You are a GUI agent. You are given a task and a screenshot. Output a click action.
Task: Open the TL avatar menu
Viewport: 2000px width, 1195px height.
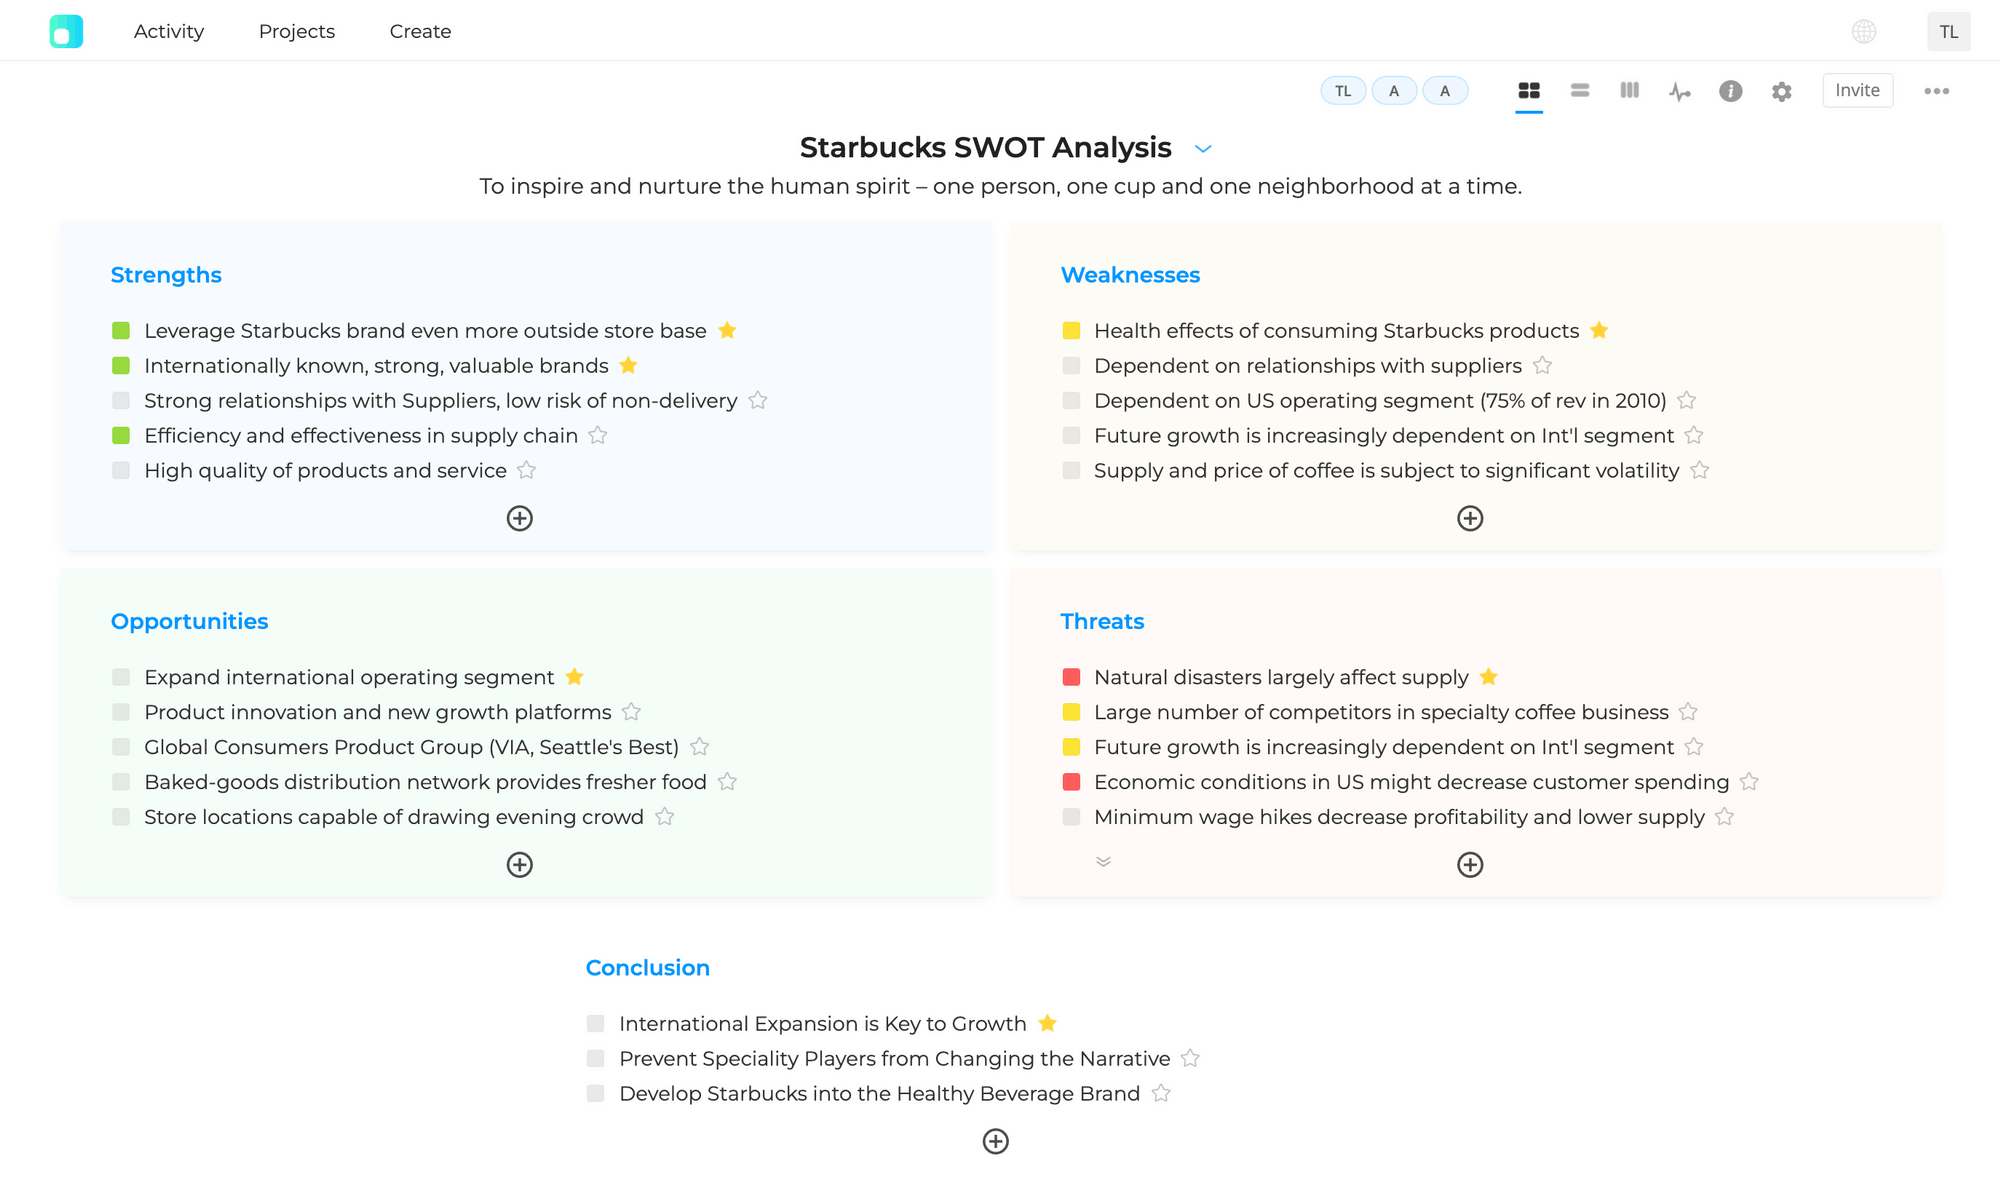coord(1948,31)
